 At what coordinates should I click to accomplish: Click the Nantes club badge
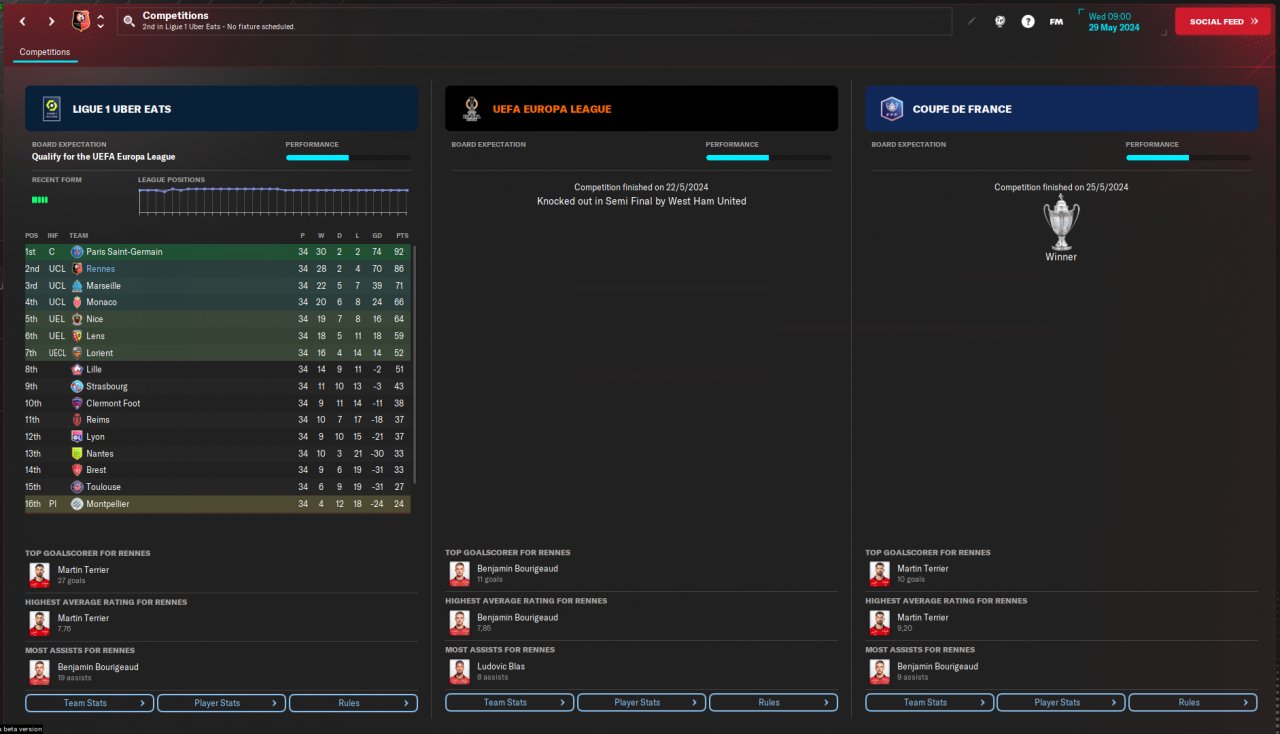coord(77,453)
